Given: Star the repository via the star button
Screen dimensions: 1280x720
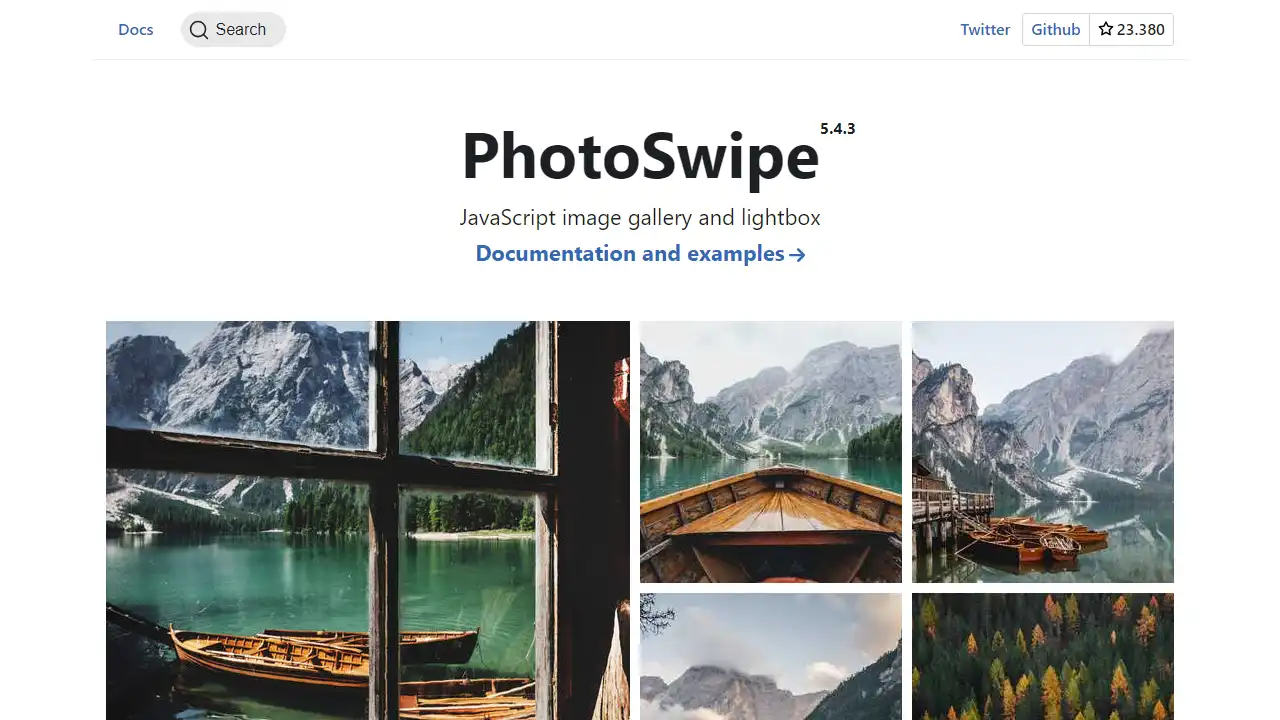Looking at the screenshot, I should 1132,29.
